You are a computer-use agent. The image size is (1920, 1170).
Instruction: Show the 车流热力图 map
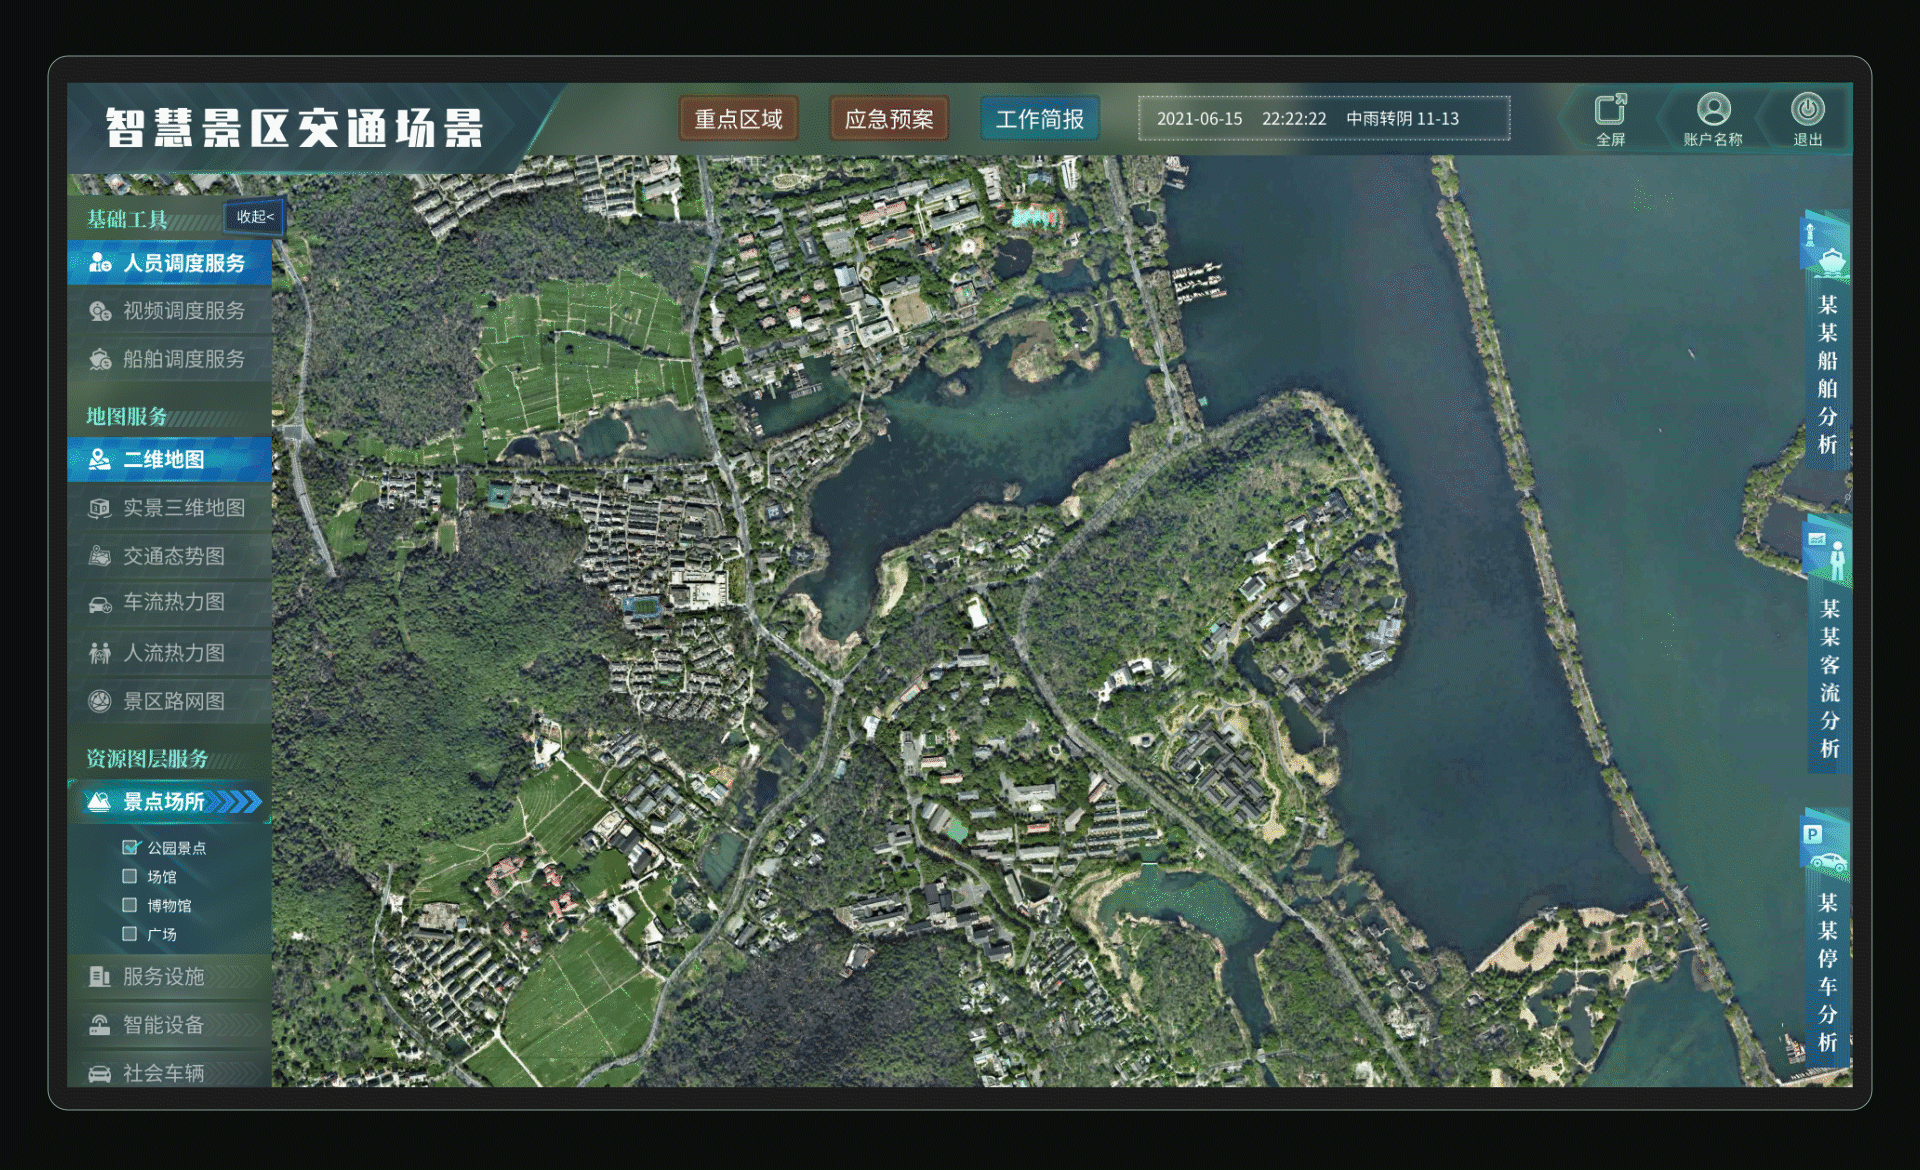170,603
